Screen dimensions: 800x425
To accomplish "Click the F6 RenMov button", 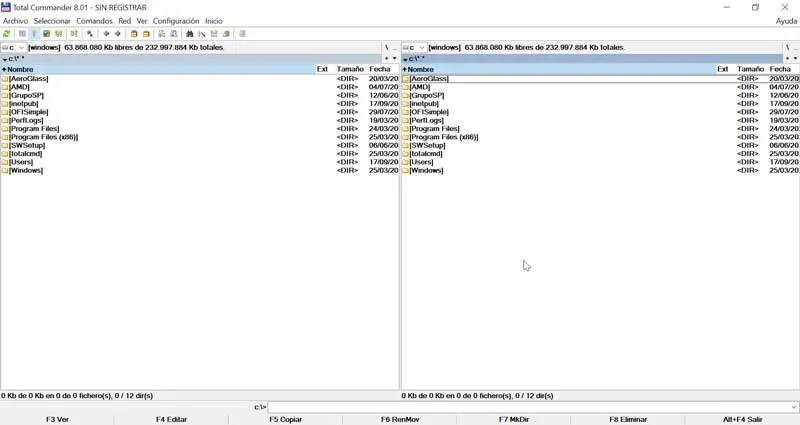I will (x=400, y=419).
